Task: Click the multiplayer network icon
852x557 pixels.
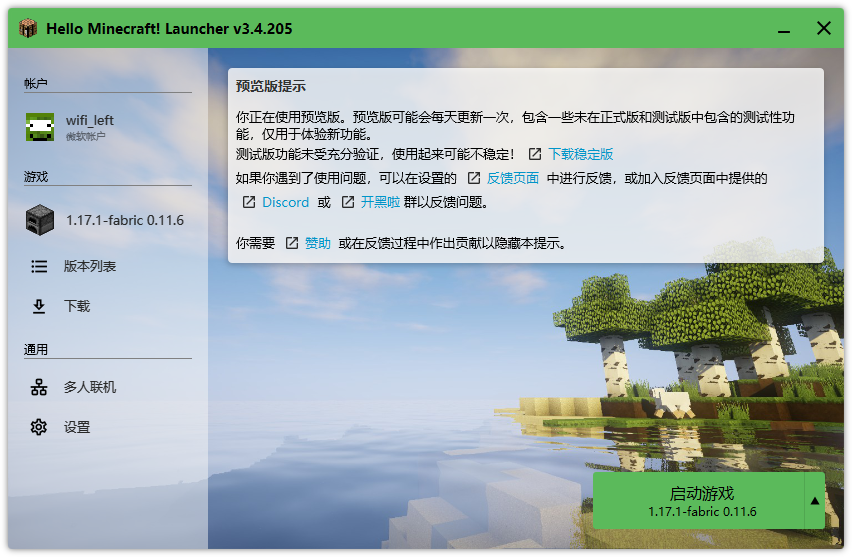Action: (x=39, y=387)
